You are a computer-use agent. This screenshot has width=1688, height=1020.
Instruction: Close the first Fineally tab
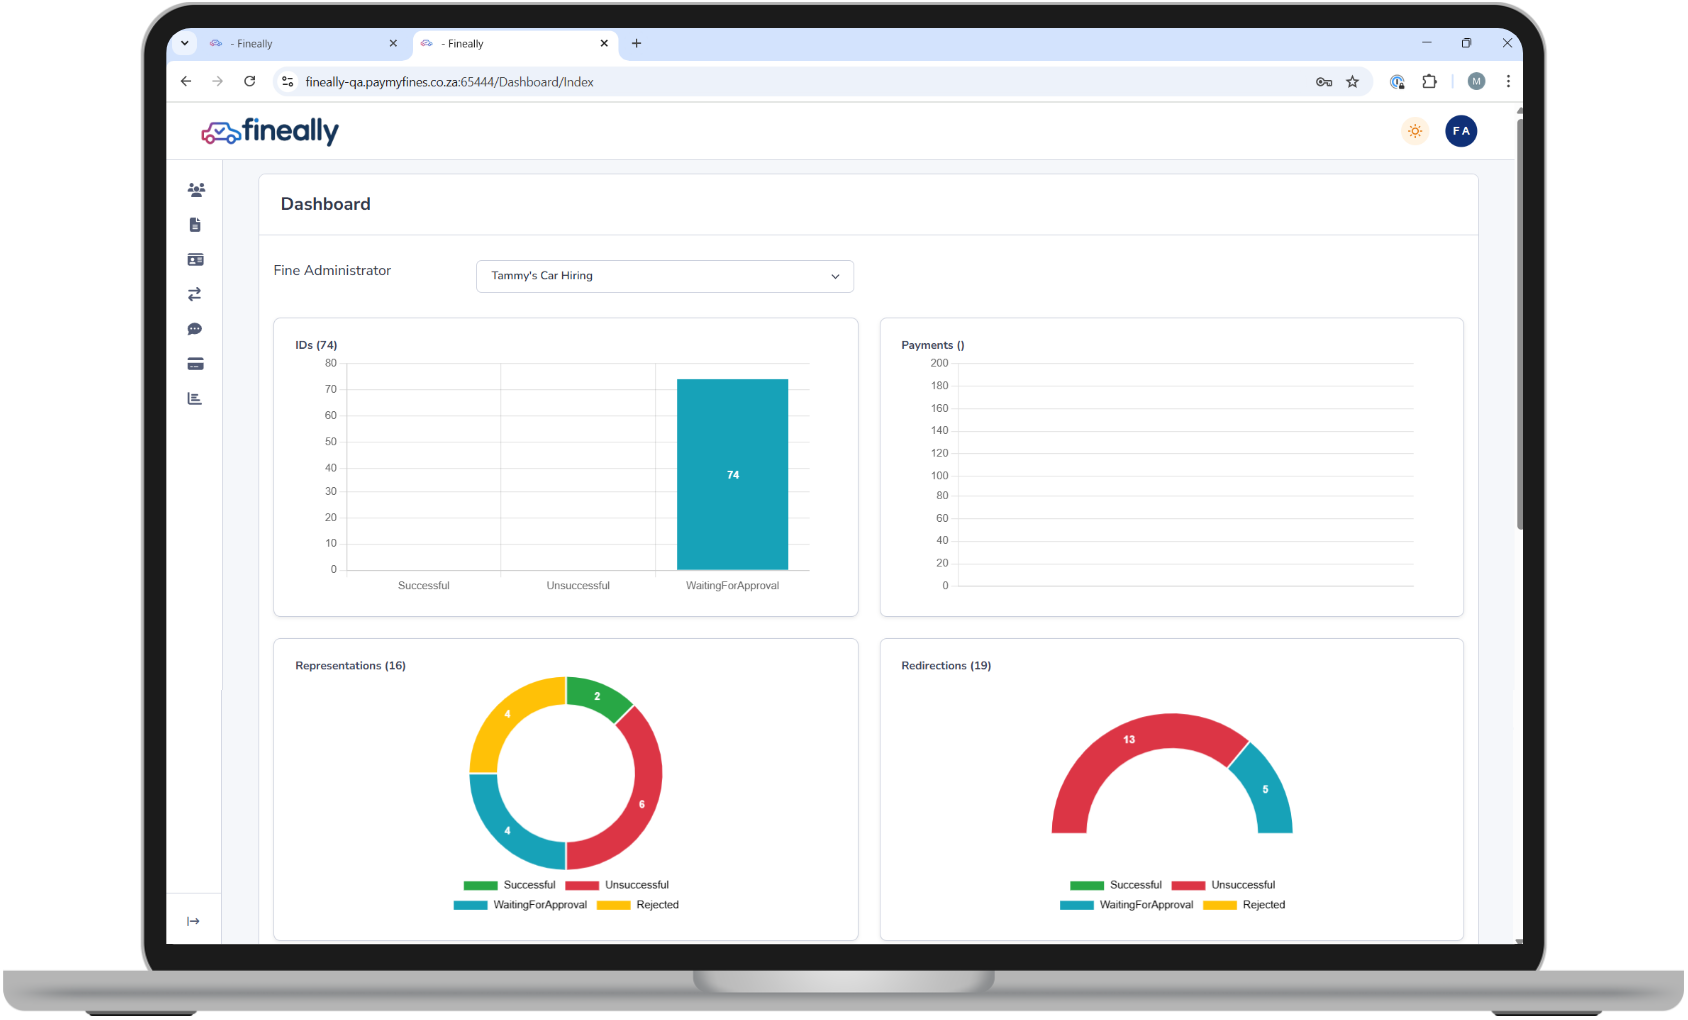coord(393,43)
